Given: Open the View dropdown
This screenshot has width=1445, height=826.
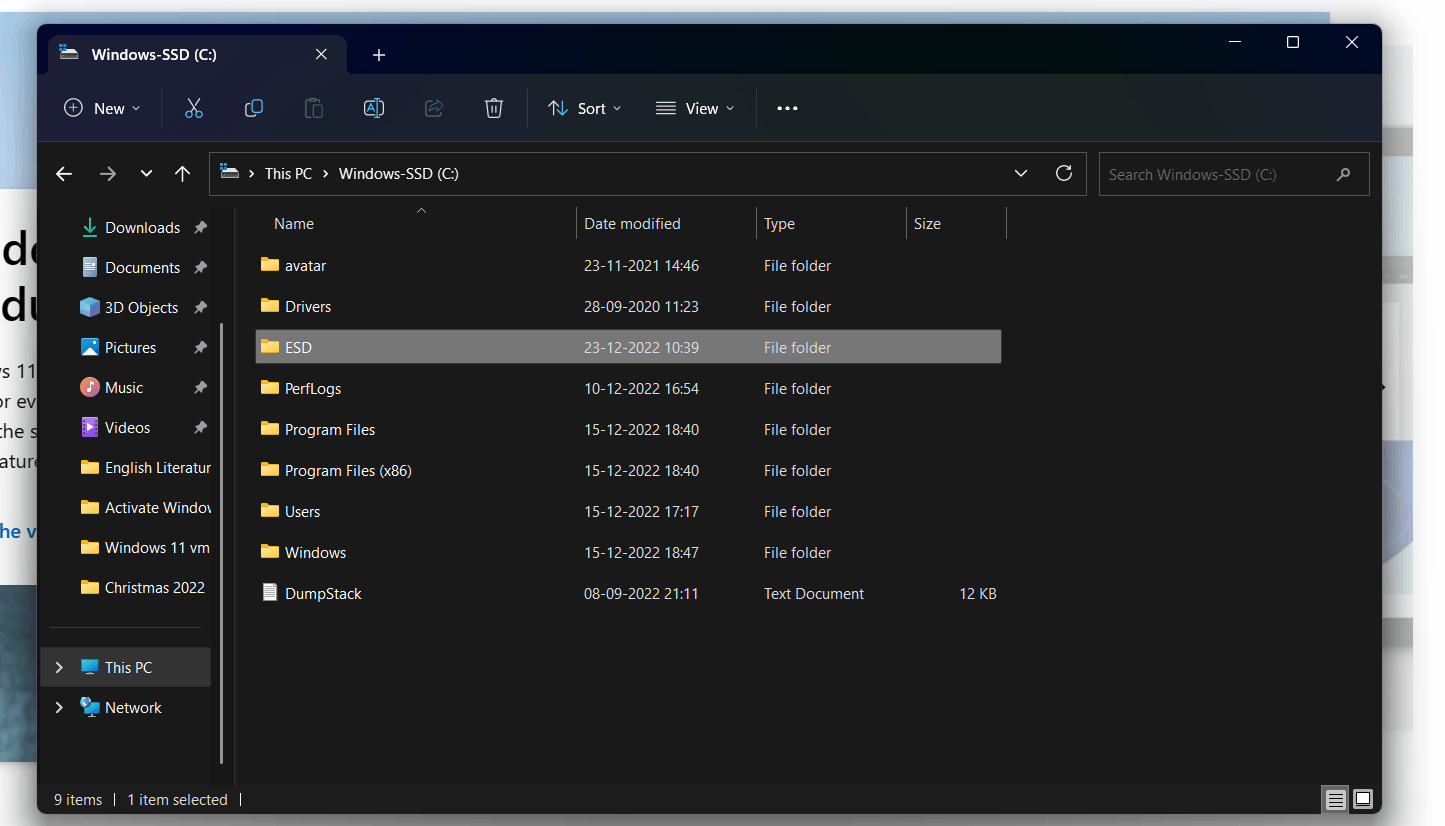Looking at the screenshot, I should (x=694, y=108).
